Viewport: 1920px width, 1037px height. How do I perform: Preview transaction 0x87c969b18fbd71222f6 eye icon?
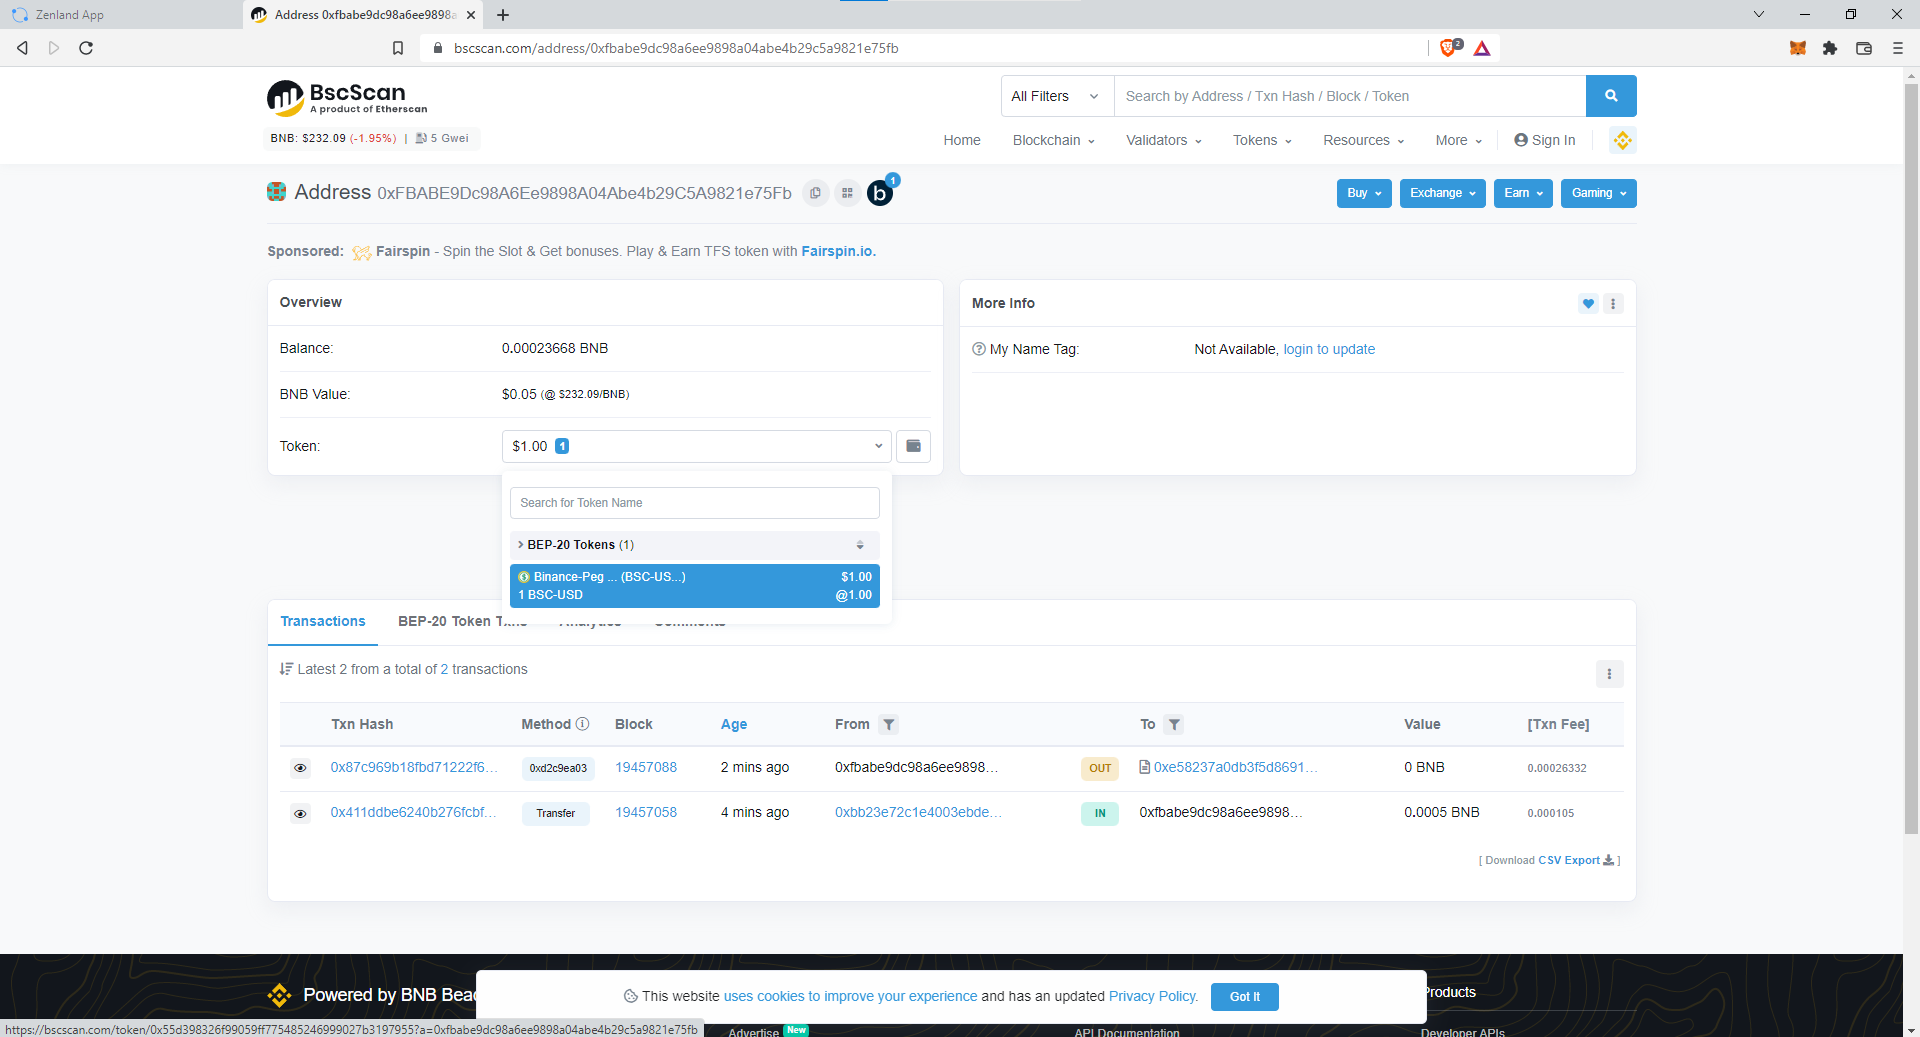300,768
